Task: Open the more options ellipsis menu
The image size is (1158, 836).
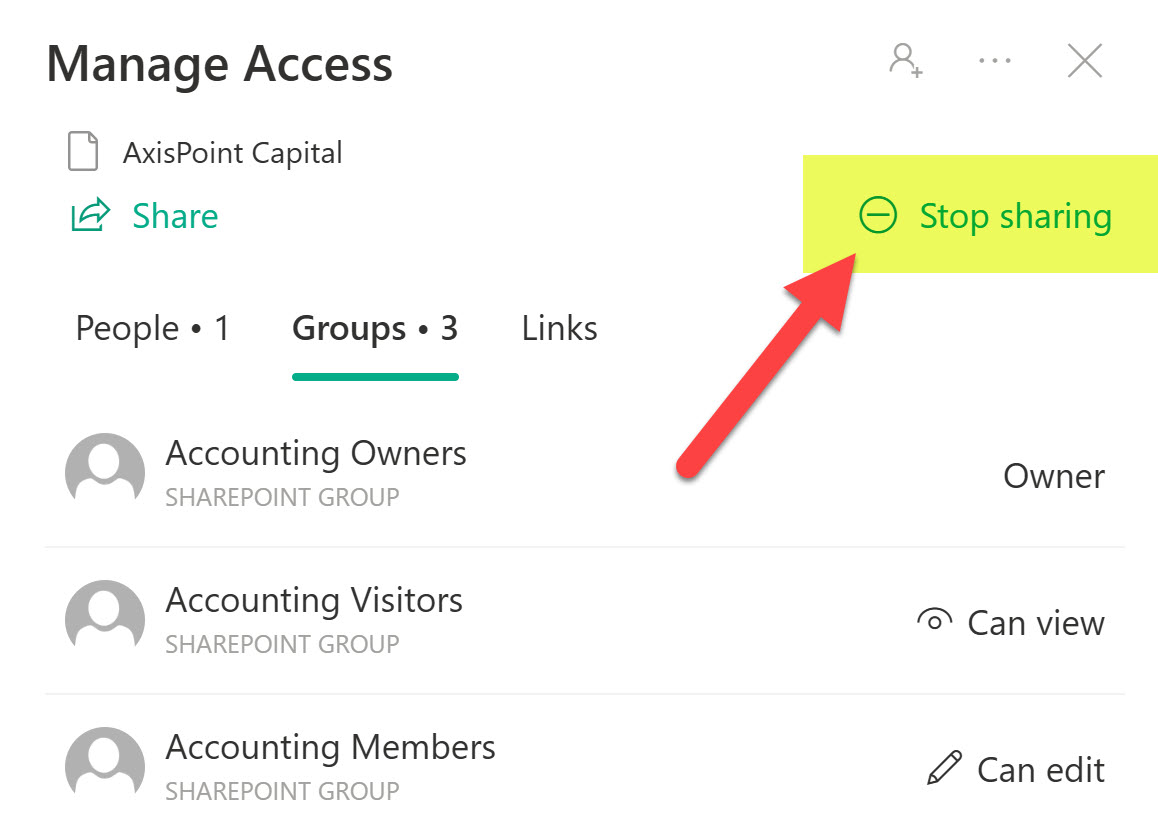Action: (995, 61)
